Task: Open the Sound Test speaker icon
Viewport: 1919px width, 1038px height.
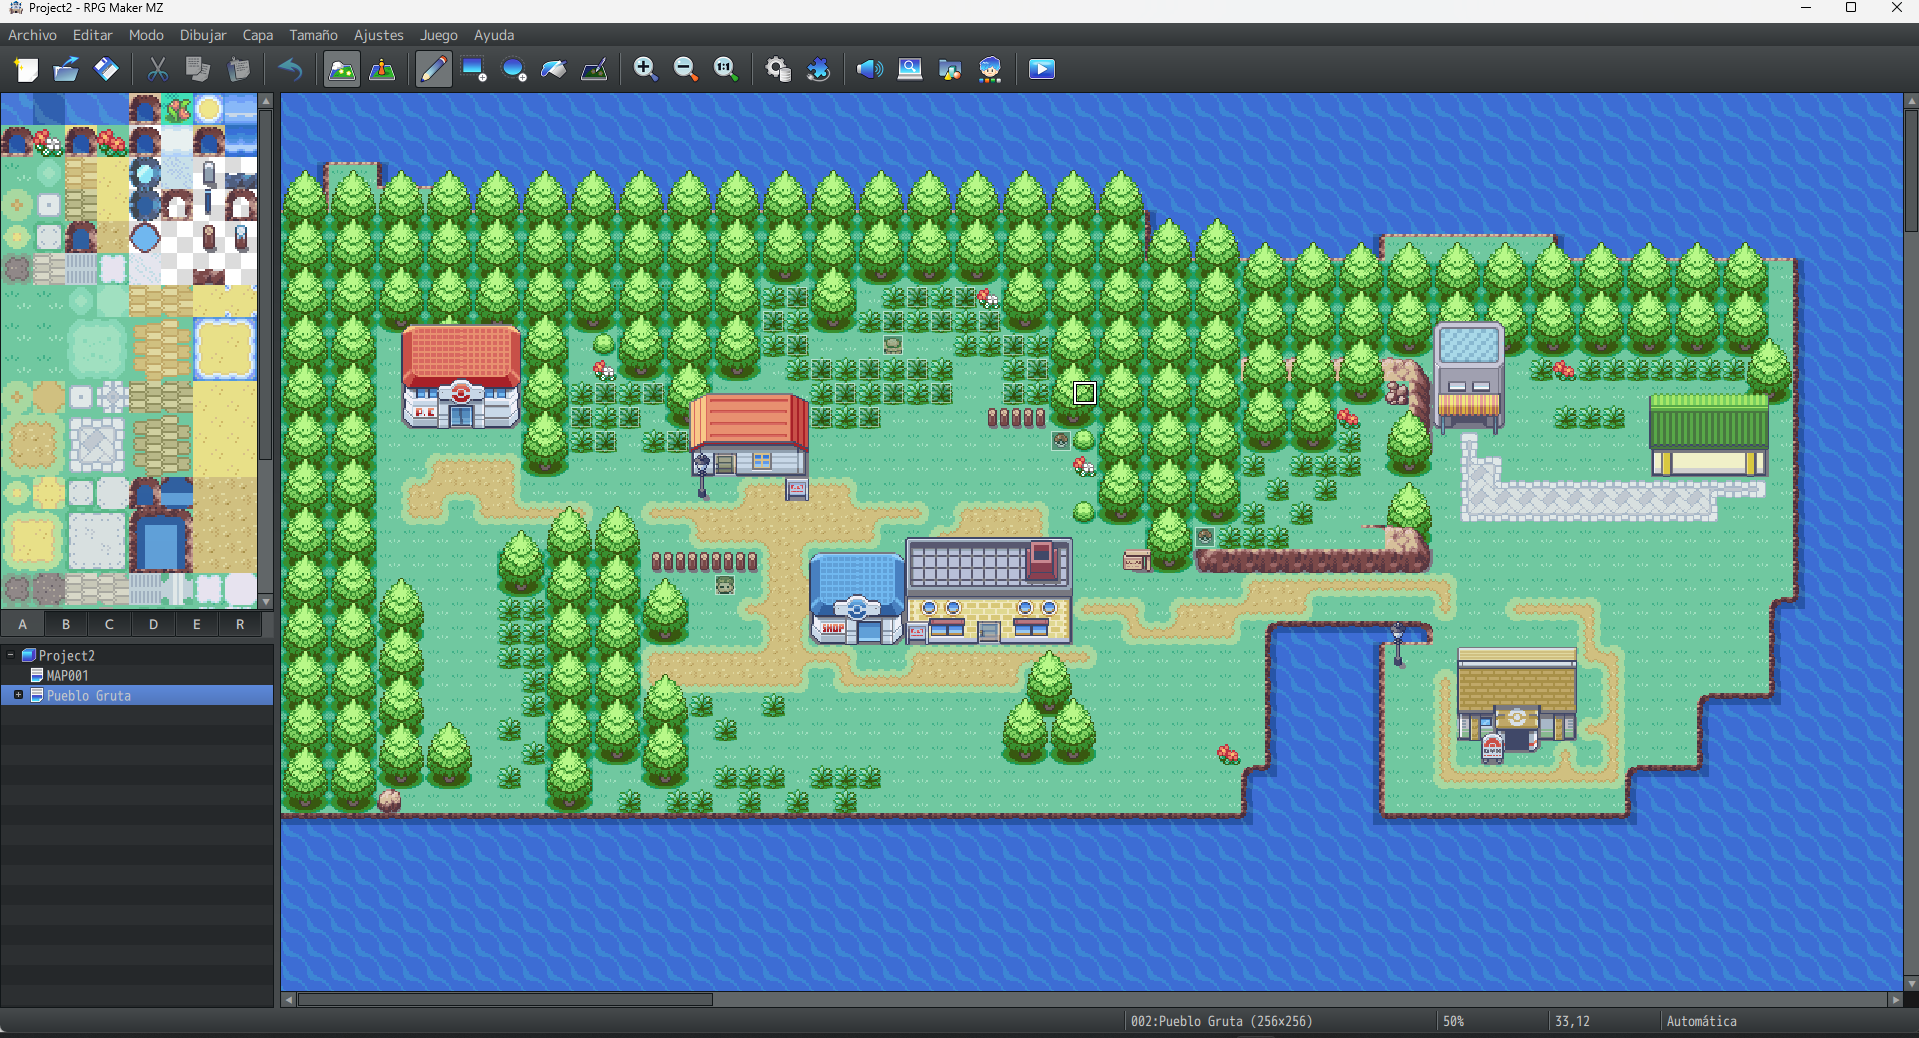Action: coord(870,69)
